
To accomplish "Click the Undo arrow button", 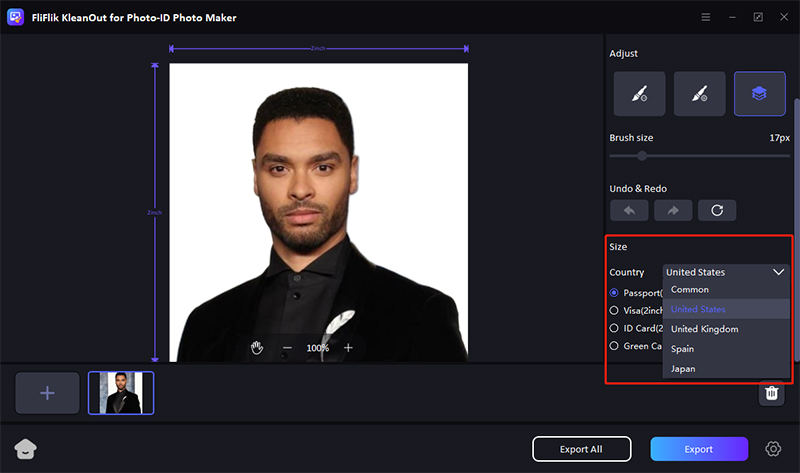I will pos(629,210).
